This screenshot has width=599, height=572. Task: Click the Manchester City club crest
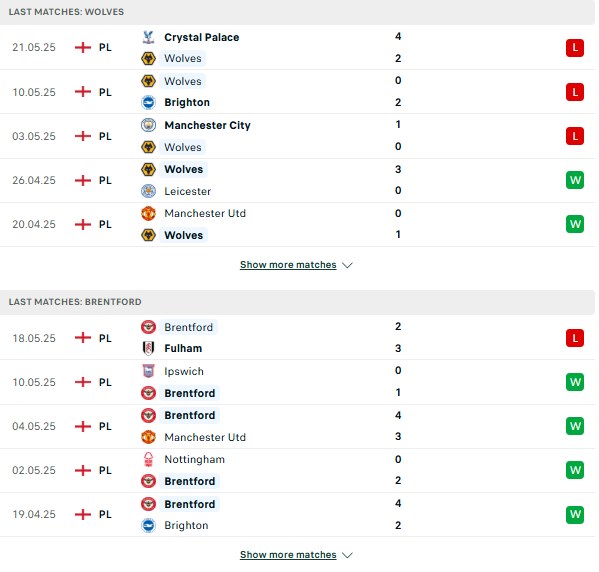148,125
